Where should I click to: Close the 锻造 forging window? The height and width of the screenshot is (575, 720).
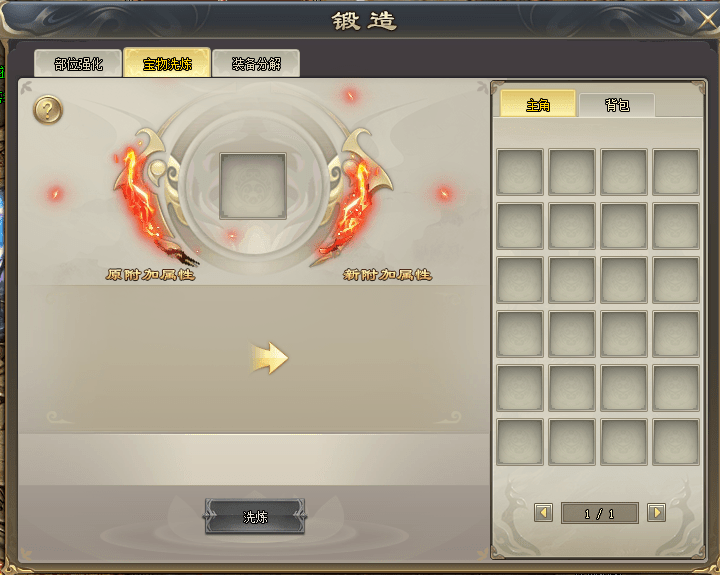pyautogui.click(x=707, y=21)
